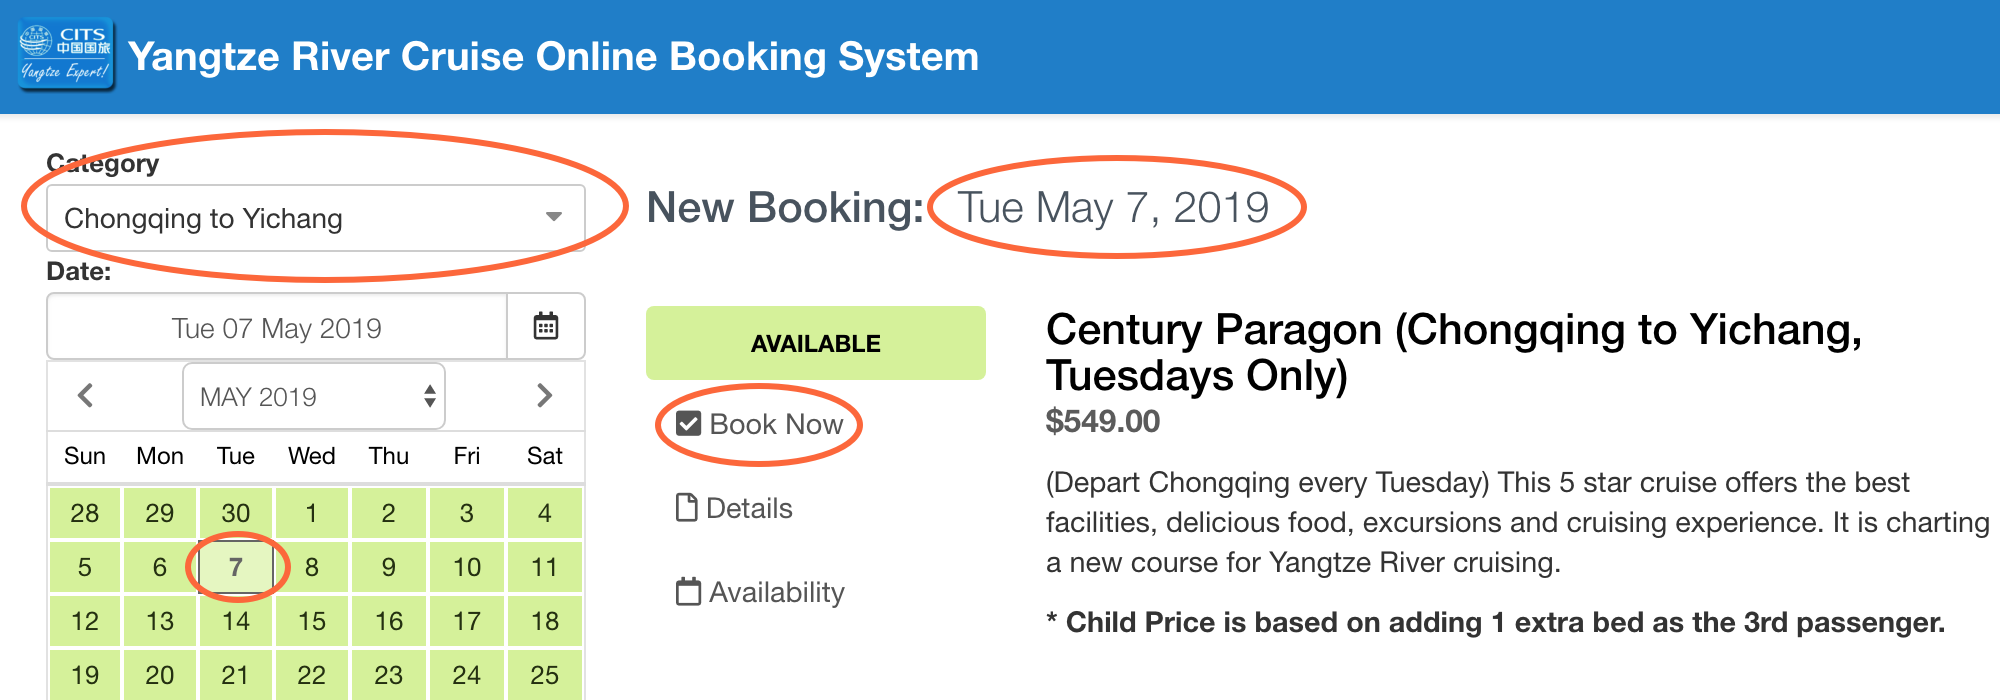Open the MAY 2019 month selector
This screenshot has width=2000, height=700.
[x=314, y=396]
